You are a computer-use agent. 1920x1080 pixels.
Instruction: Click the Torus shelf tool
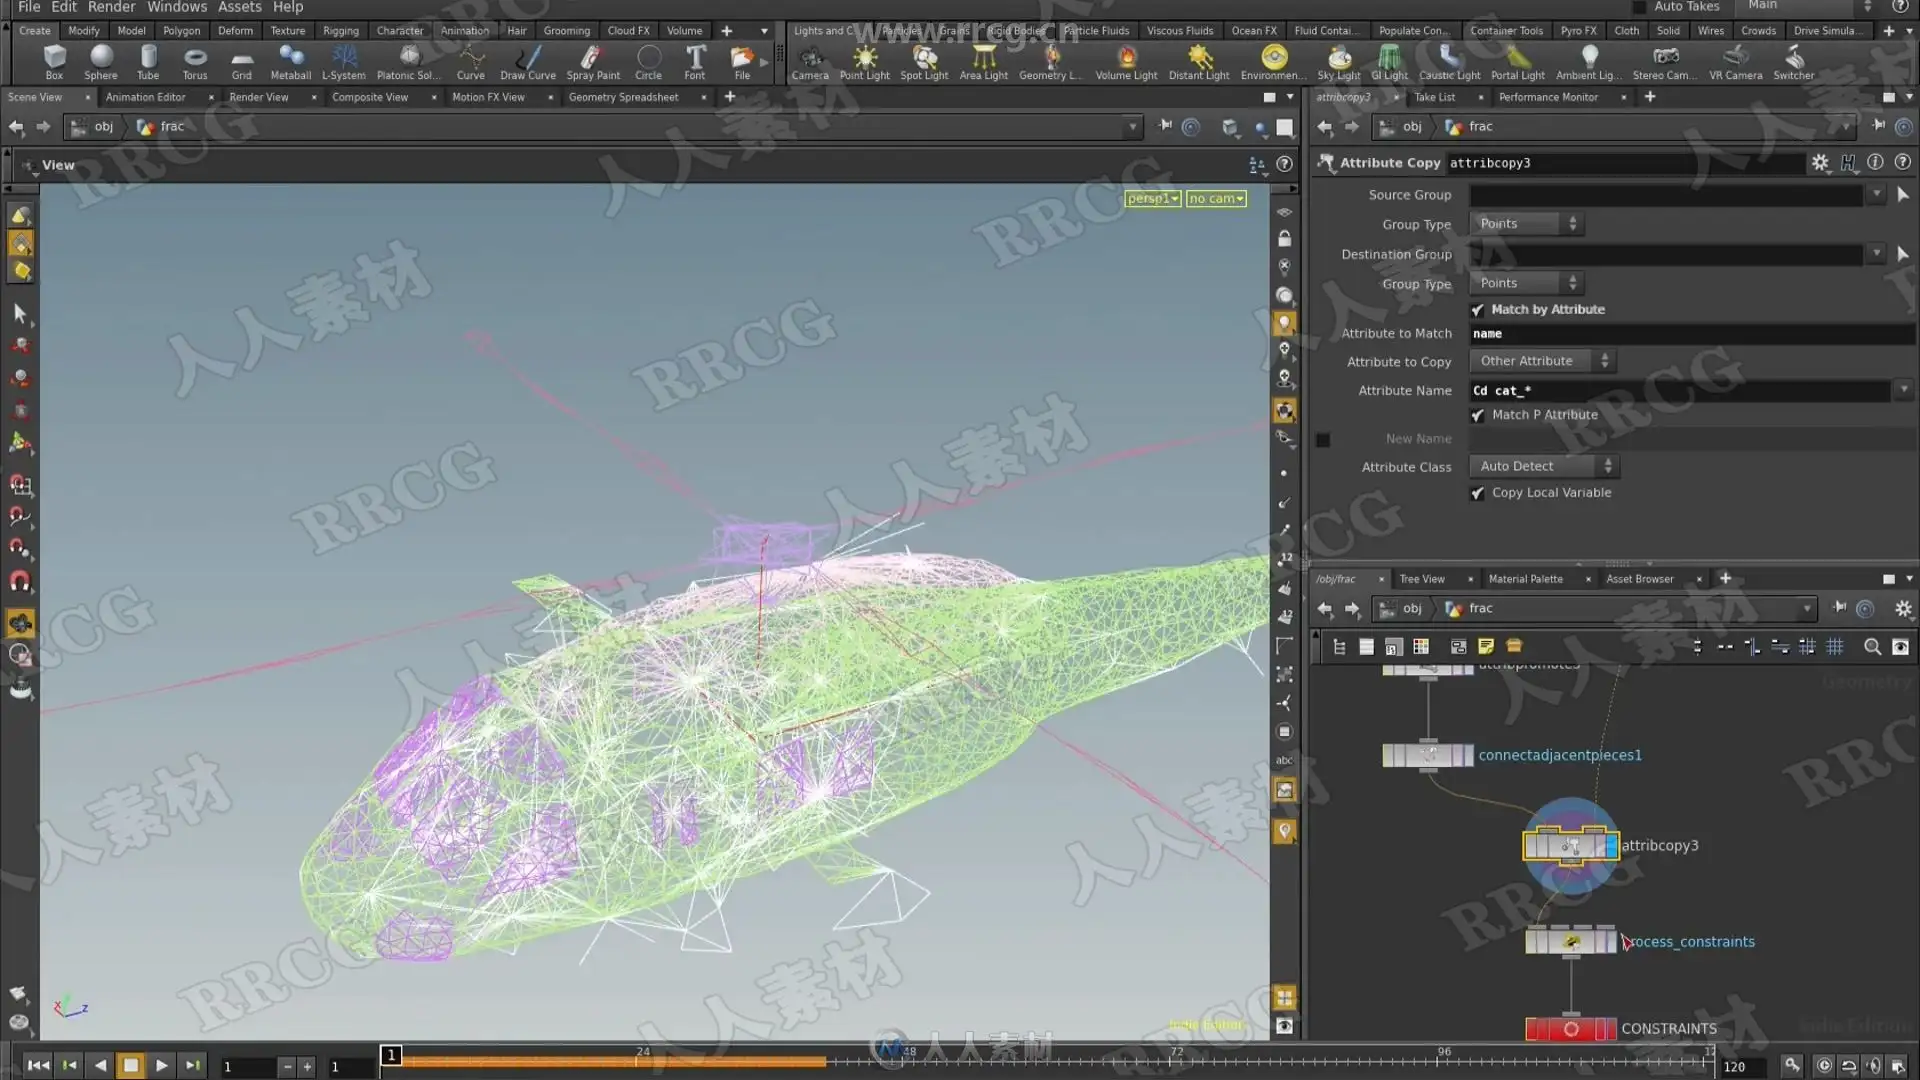pos(195,61)
